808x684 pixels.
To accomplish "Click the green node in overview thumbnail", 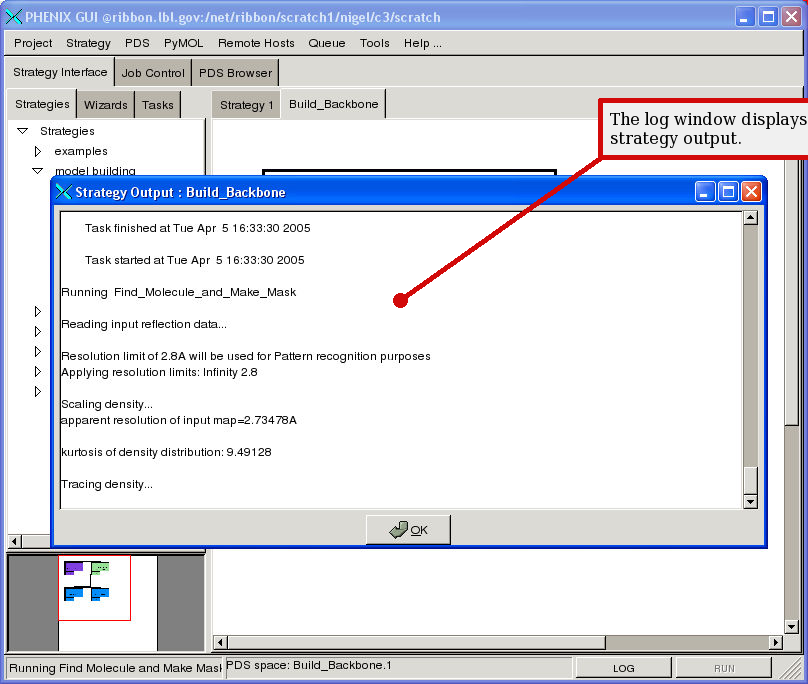I will pyautogui.click(x=100, y=568).
